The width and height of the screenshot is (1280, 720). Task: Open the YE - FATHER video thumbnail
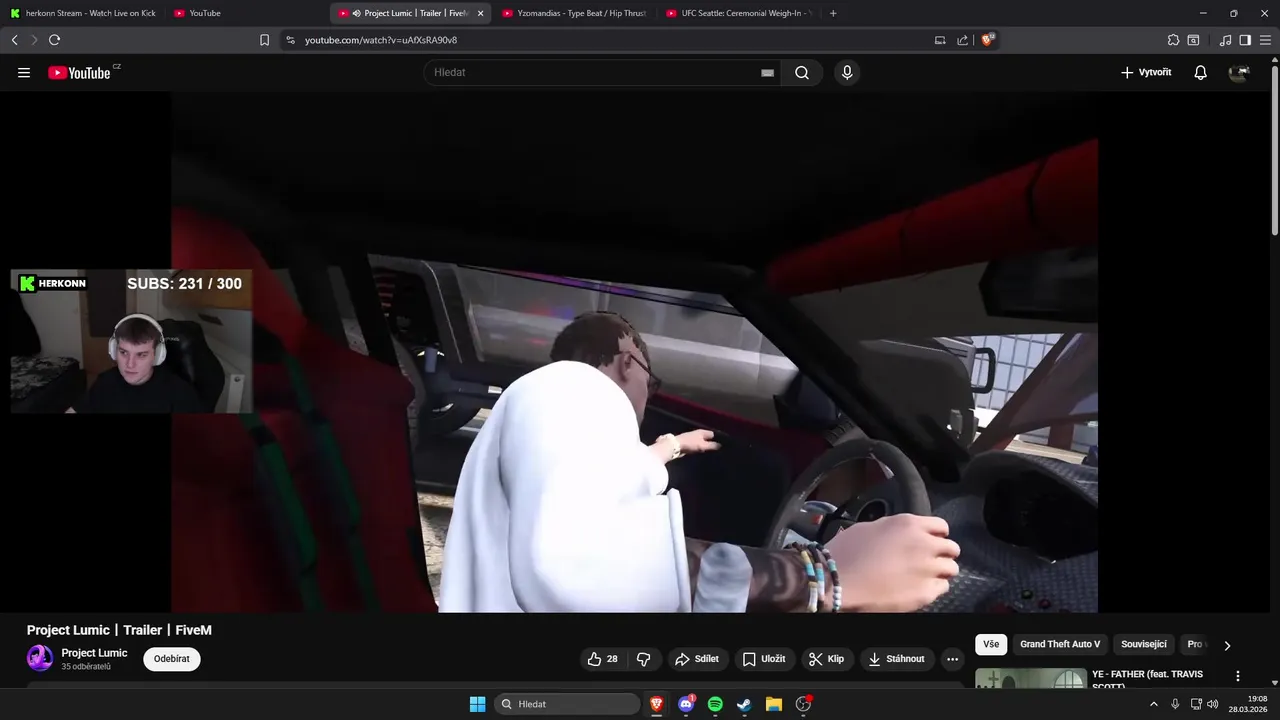[x=1030, y=678]
